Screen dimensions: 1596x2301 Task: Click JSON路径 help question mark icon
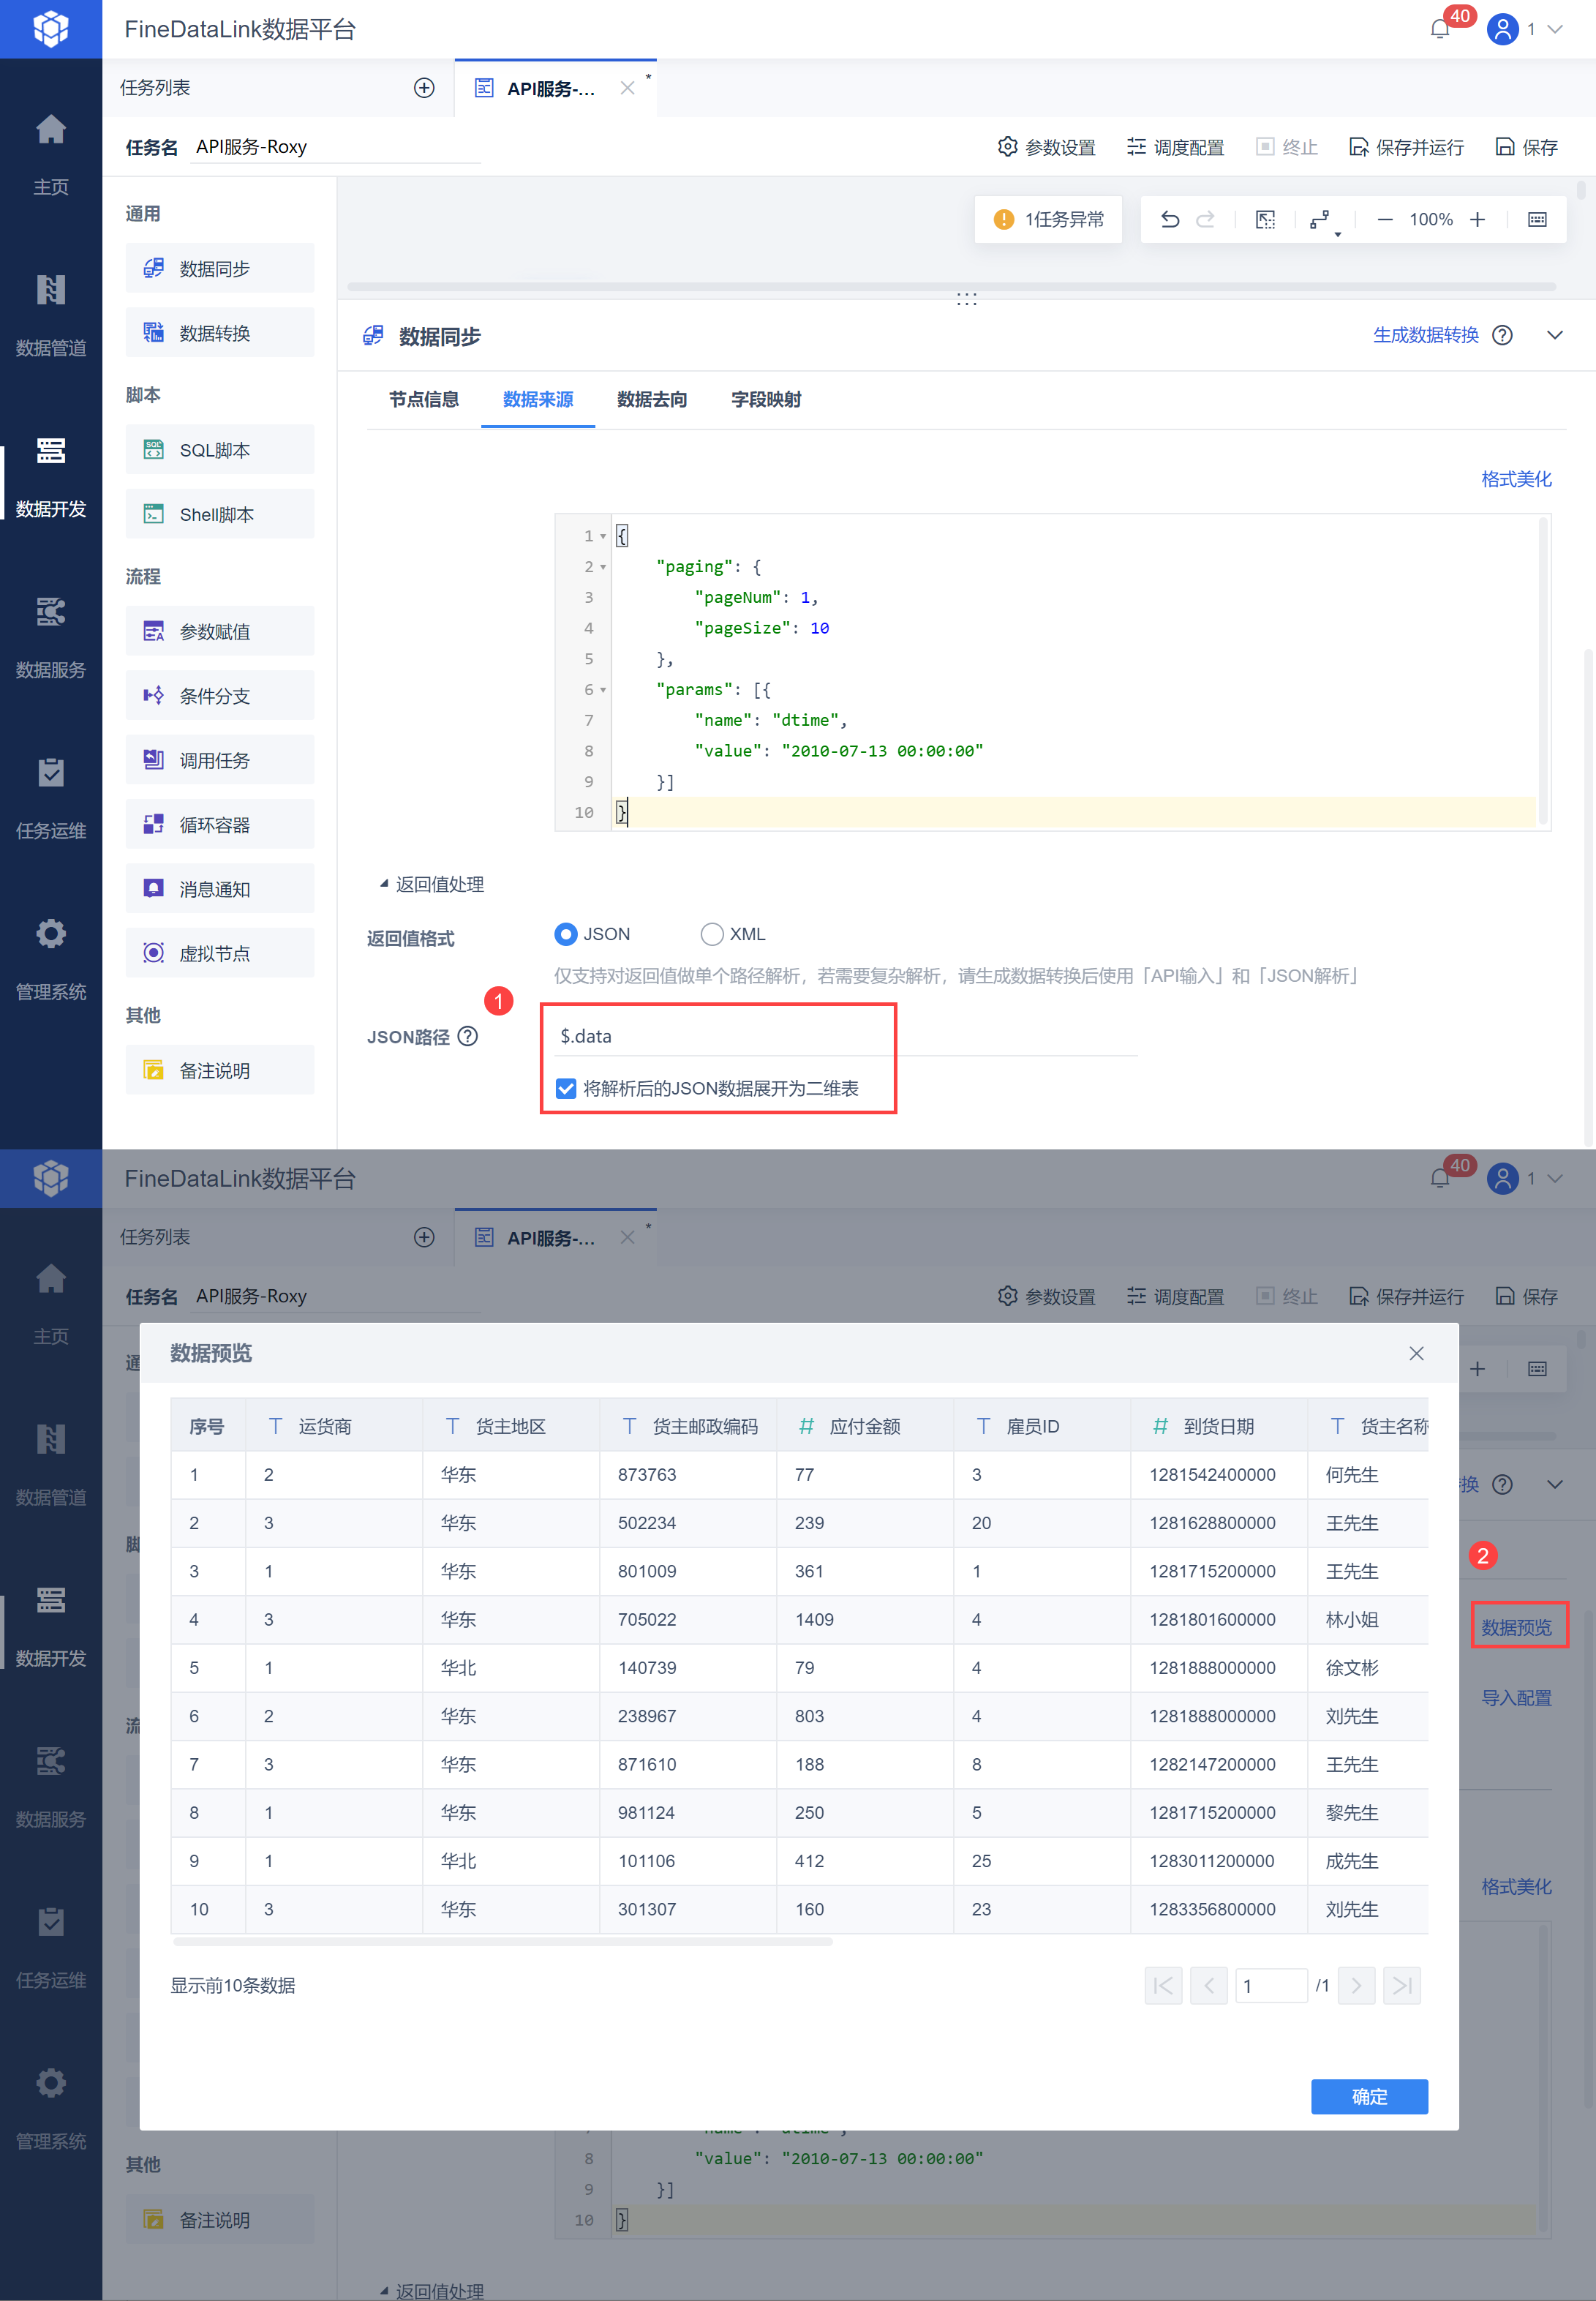pyautogui.click(x=467, y=1036)
